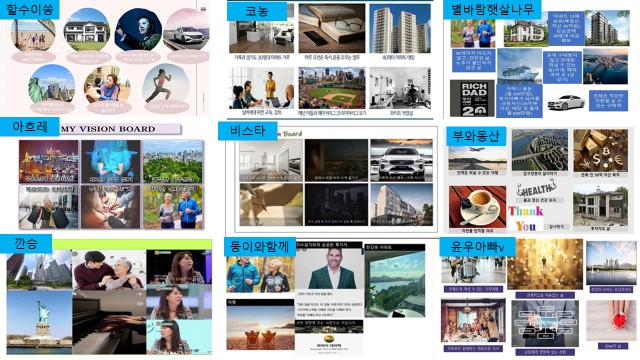Select the 둥이와함께 label
This screenshot has width=640, height=360.
click(x=260, y=247)
